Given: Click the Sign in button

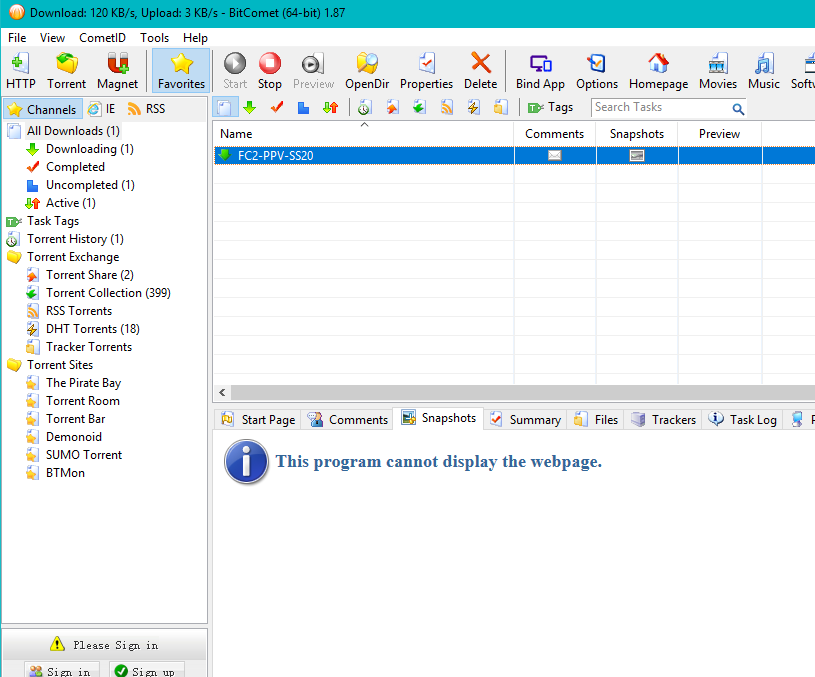Looking at the screenshot, I should [x=60, y=671].
